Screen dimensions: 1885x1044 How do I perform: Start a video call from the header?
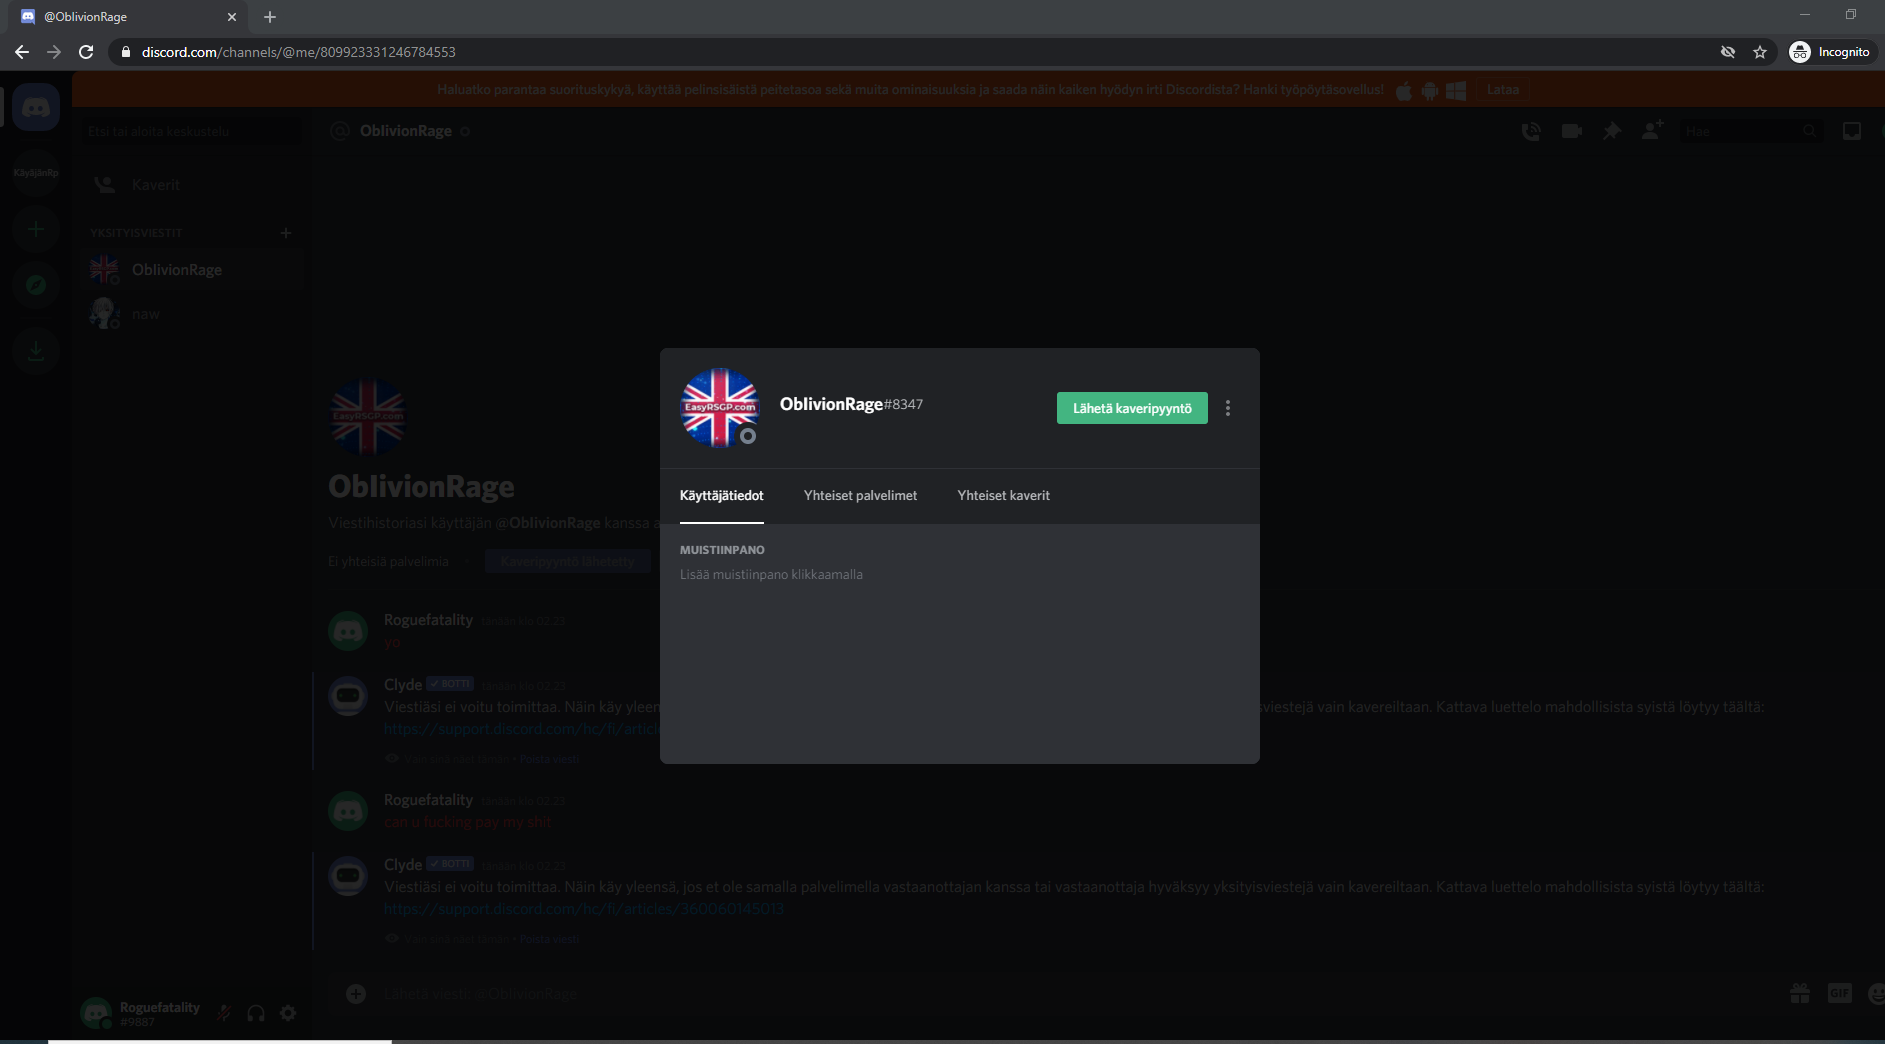1572,131
